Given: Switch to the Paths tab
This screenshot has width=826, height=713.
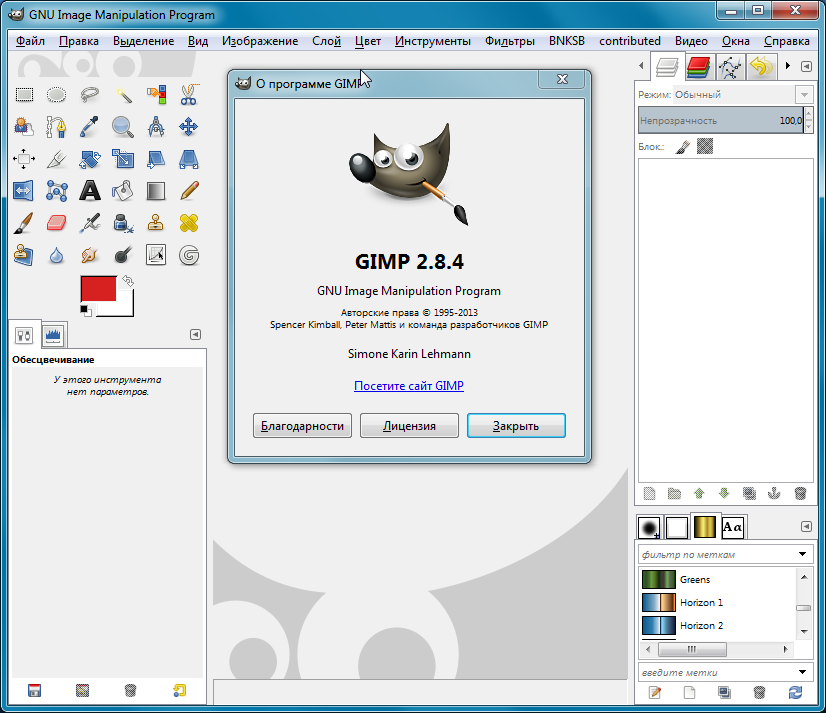Looking at the screenshot, I should pyautogui.click(x=730, y=67).
